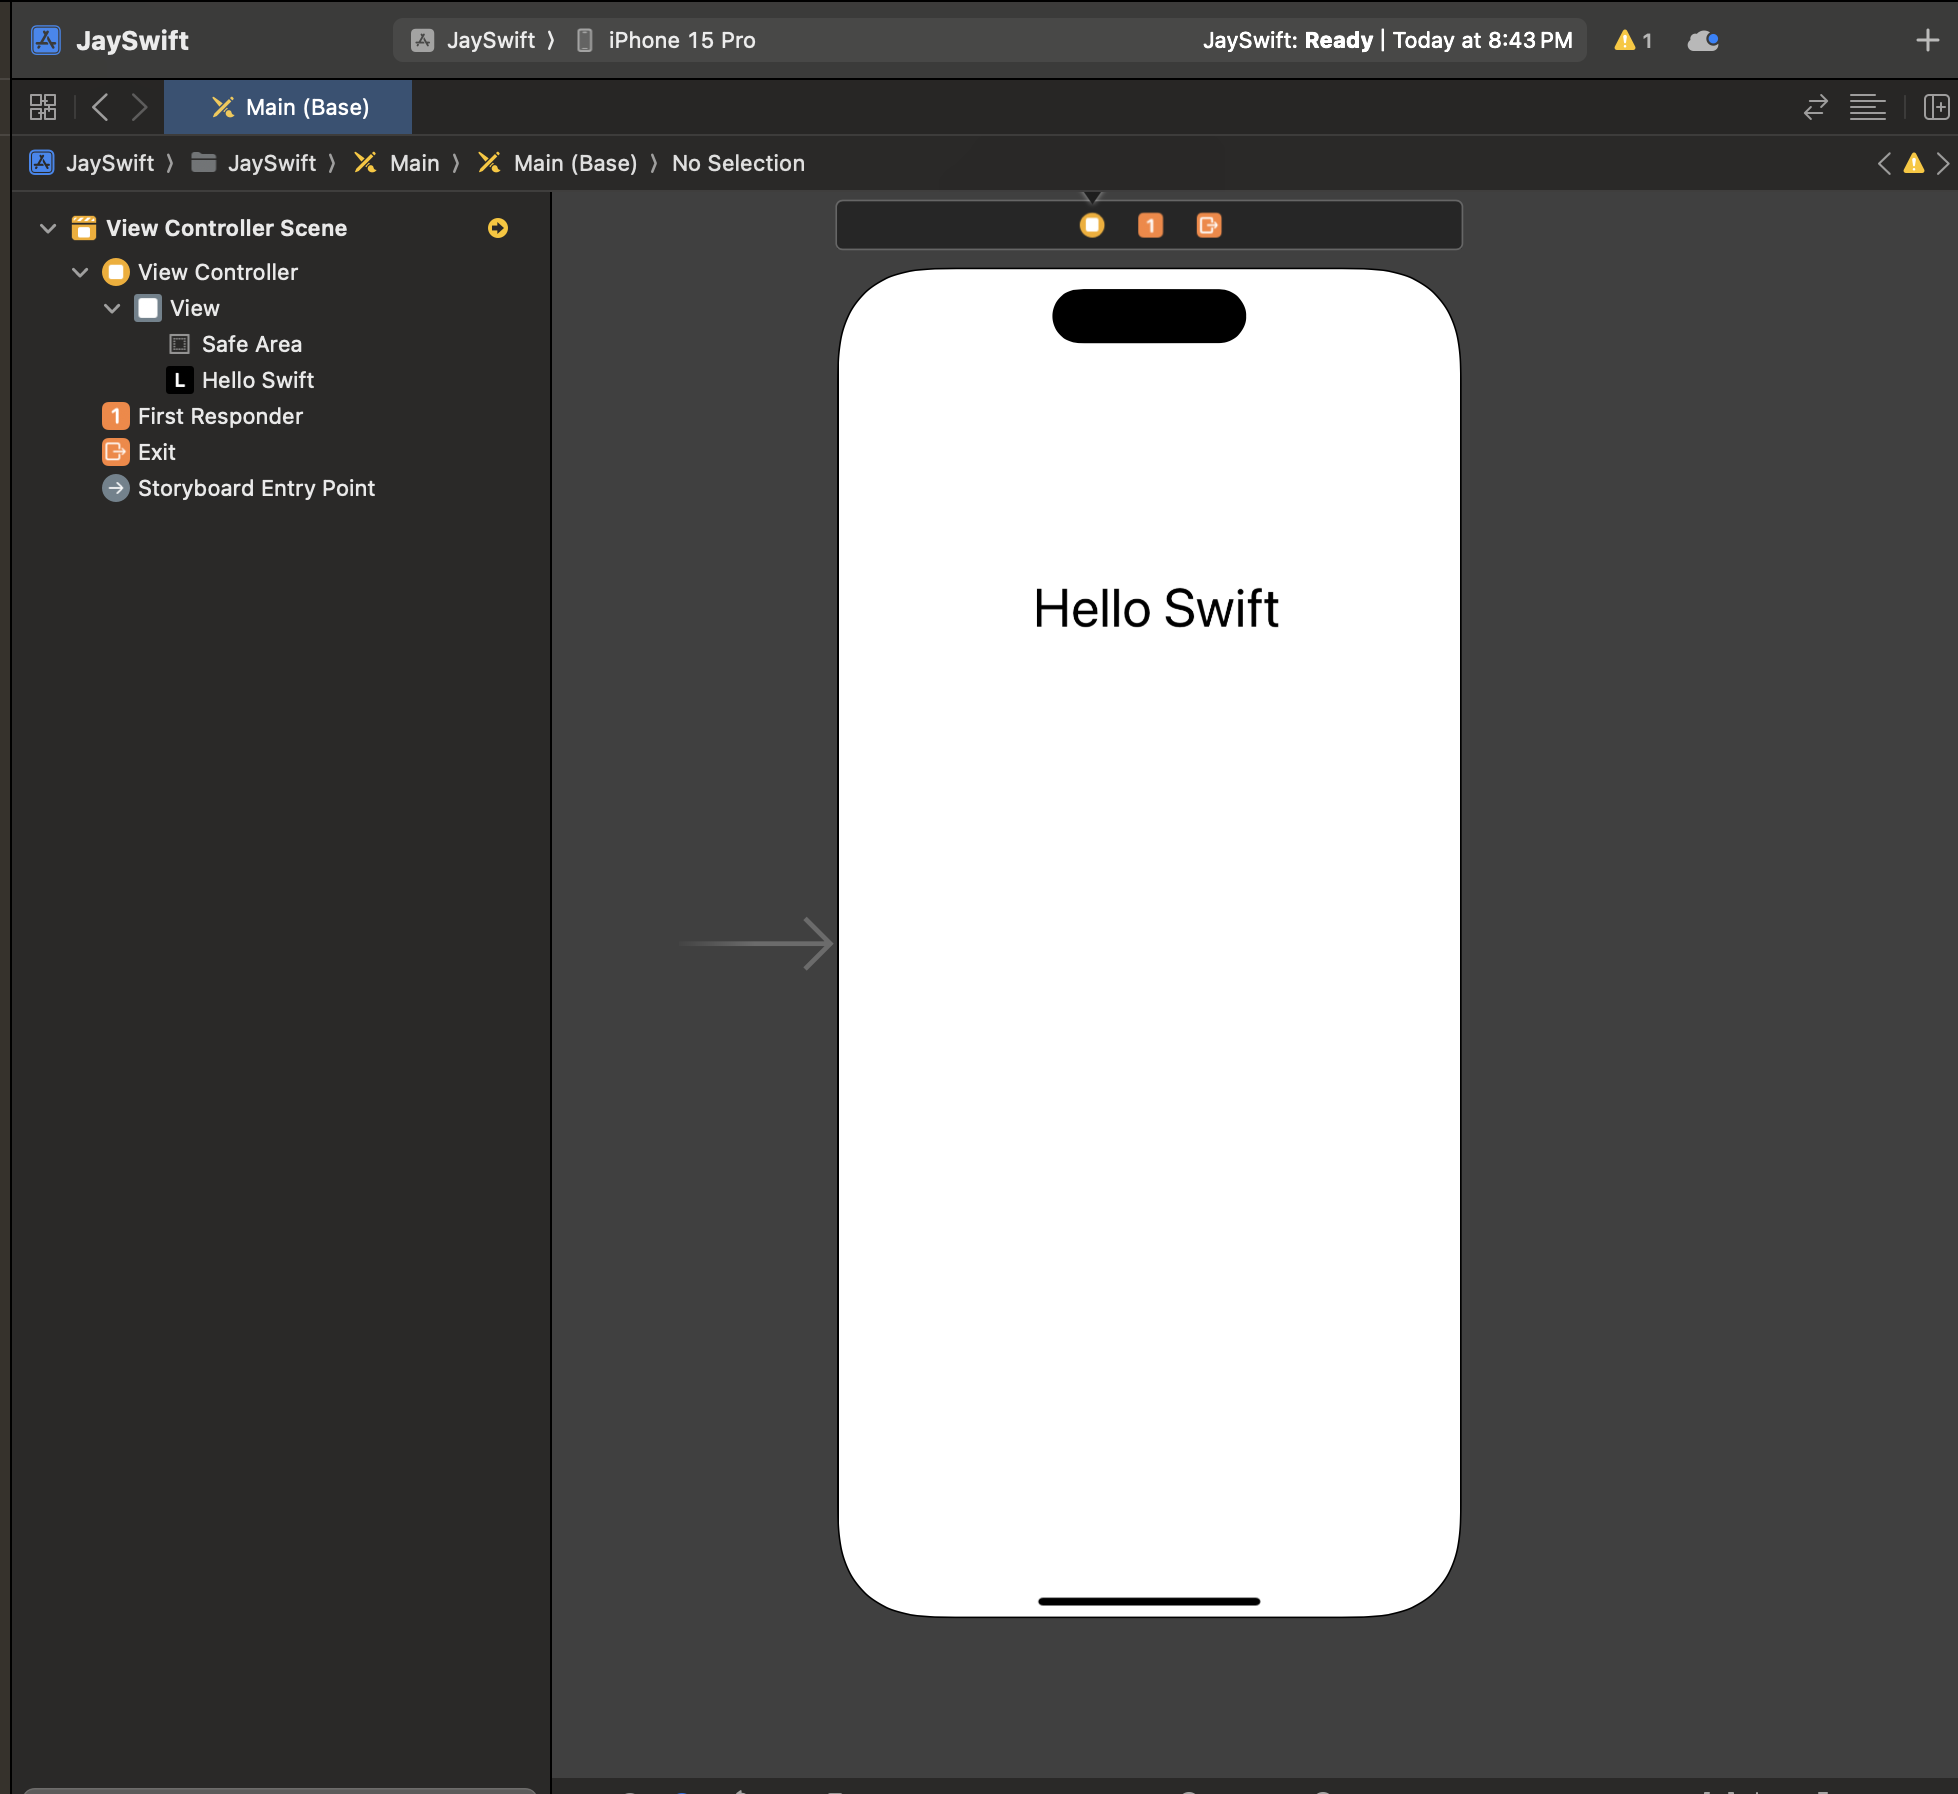The width and height of the screenshot is (1958, 1794).
Task: Go forward with the right navigation arrow
Action: pyautogui.click(x=139, y=107)
